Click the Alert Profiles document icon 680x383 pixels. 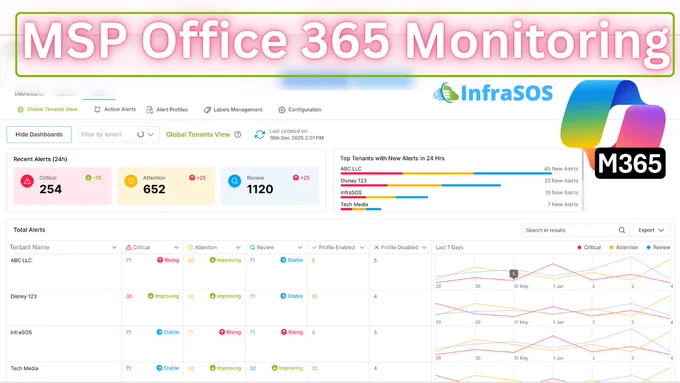(150, 110)
